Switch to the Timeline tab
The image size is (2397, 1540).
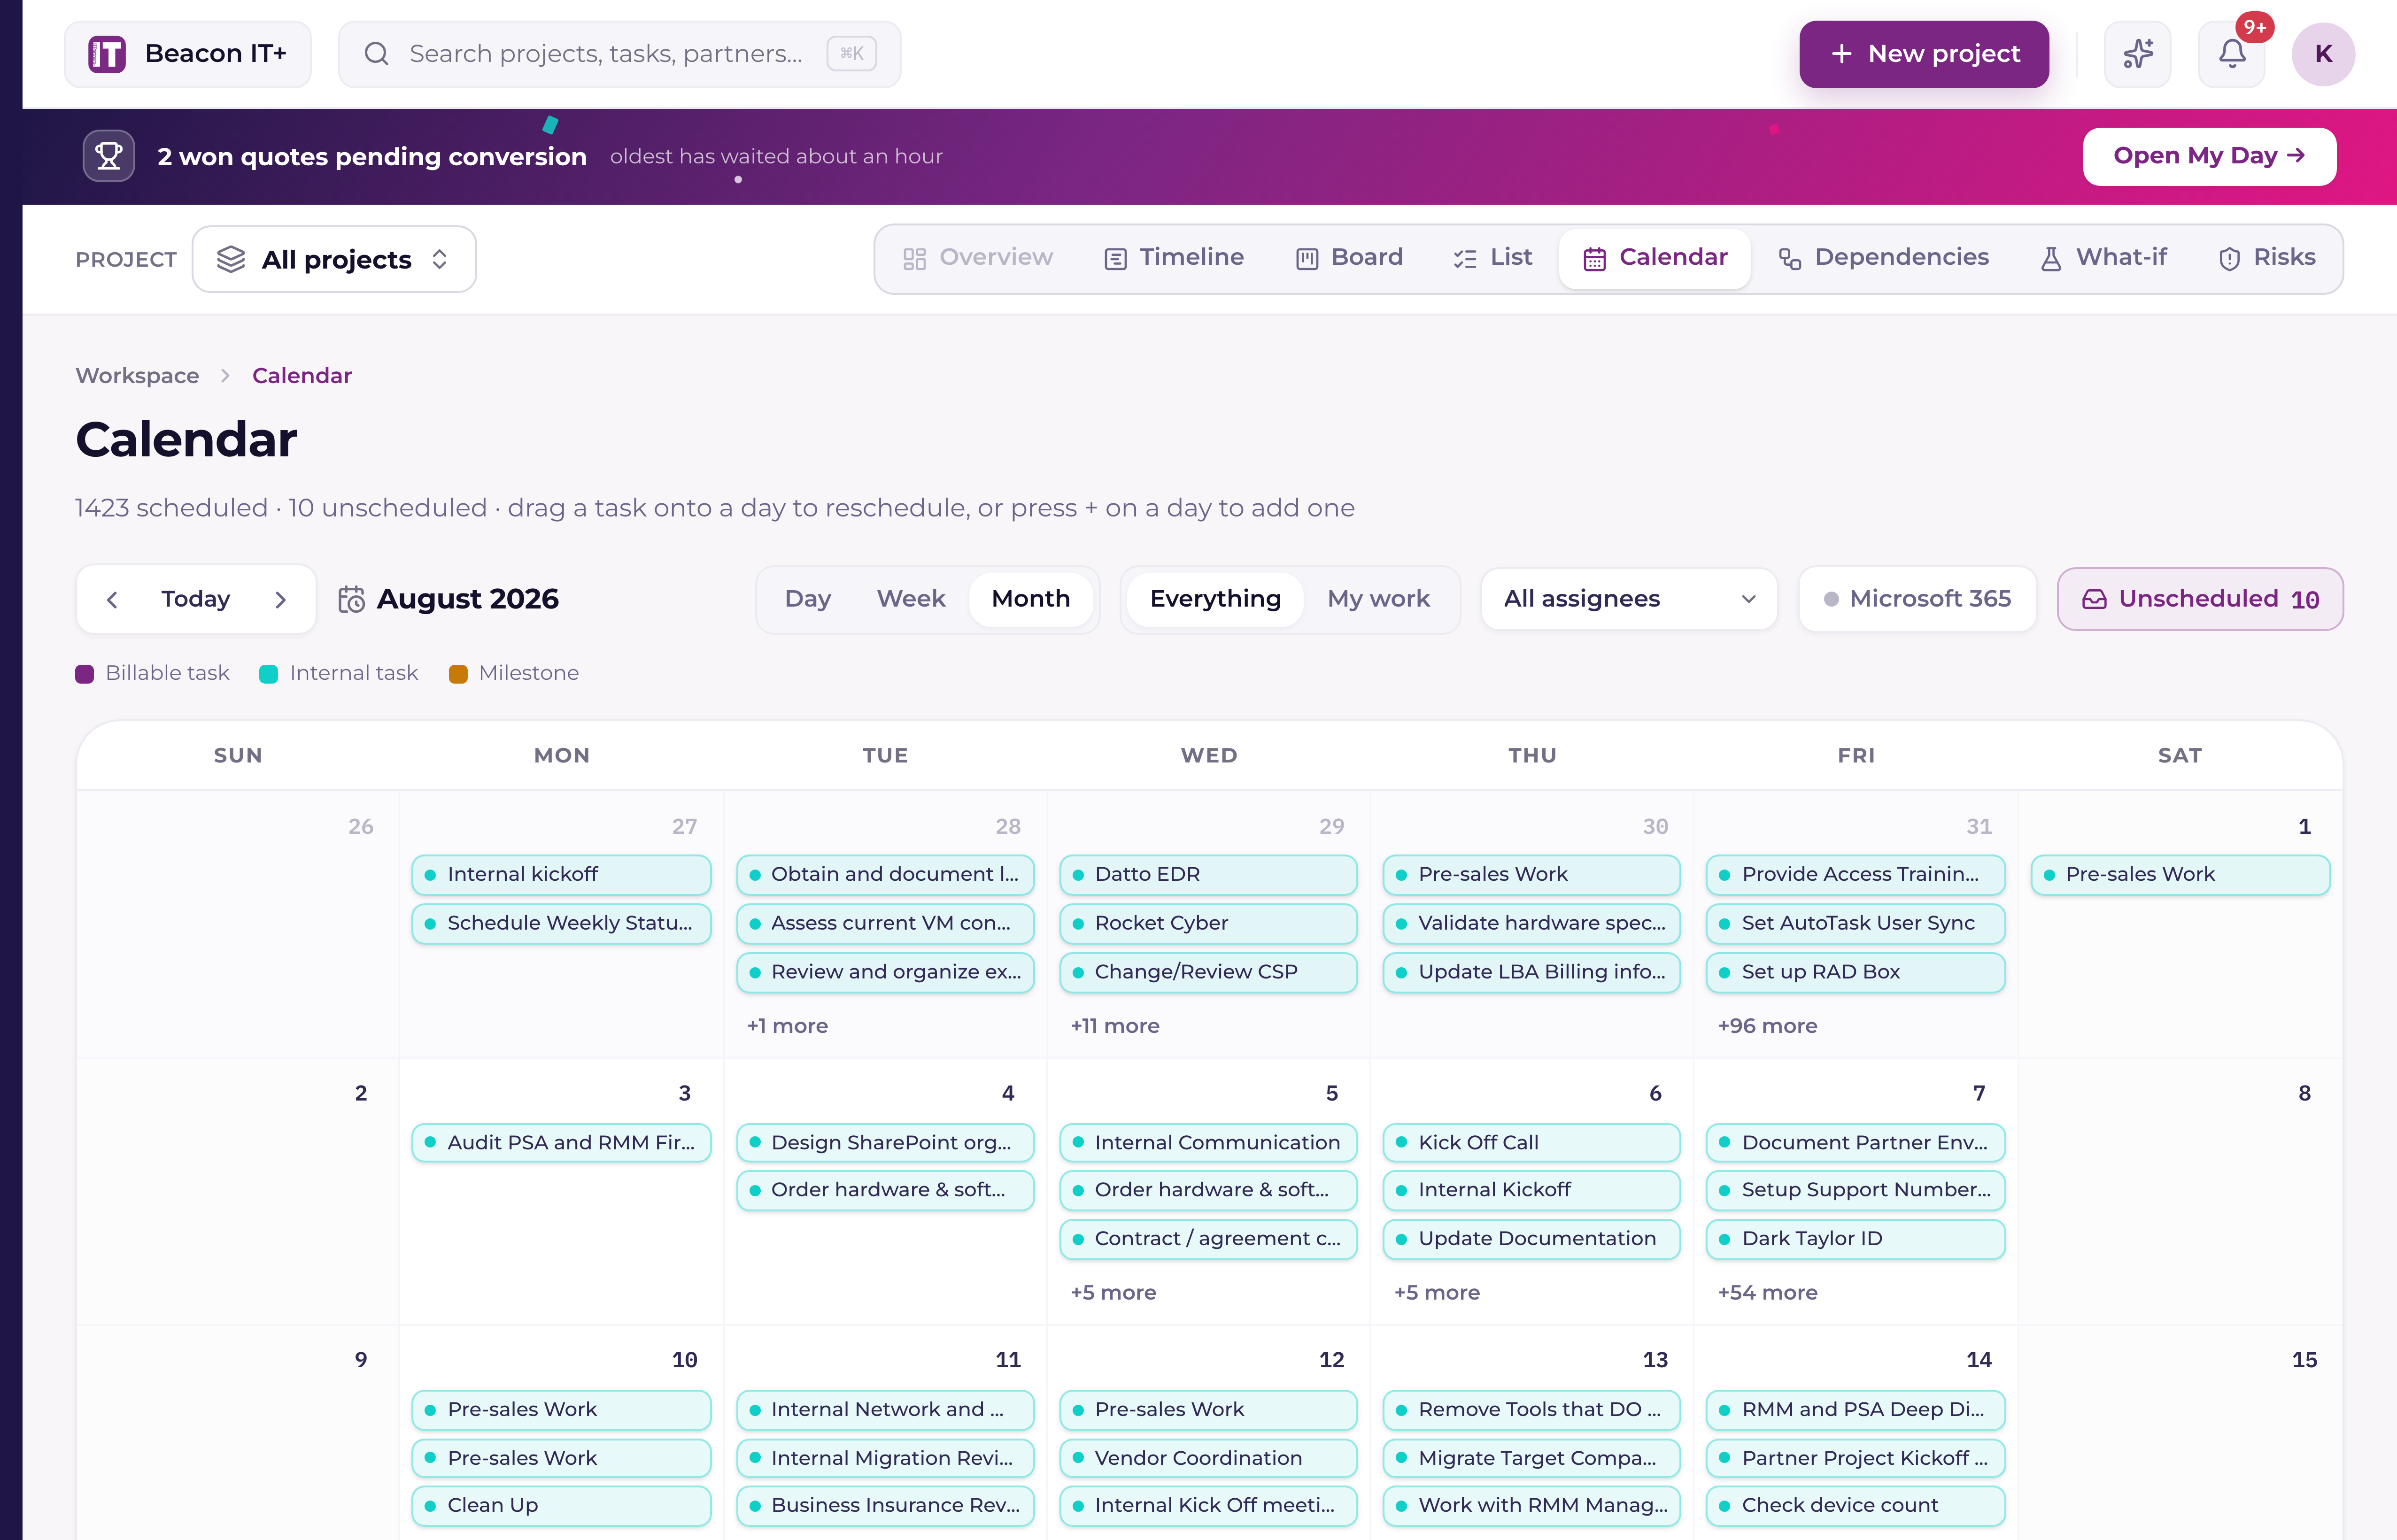point(1173,258)
